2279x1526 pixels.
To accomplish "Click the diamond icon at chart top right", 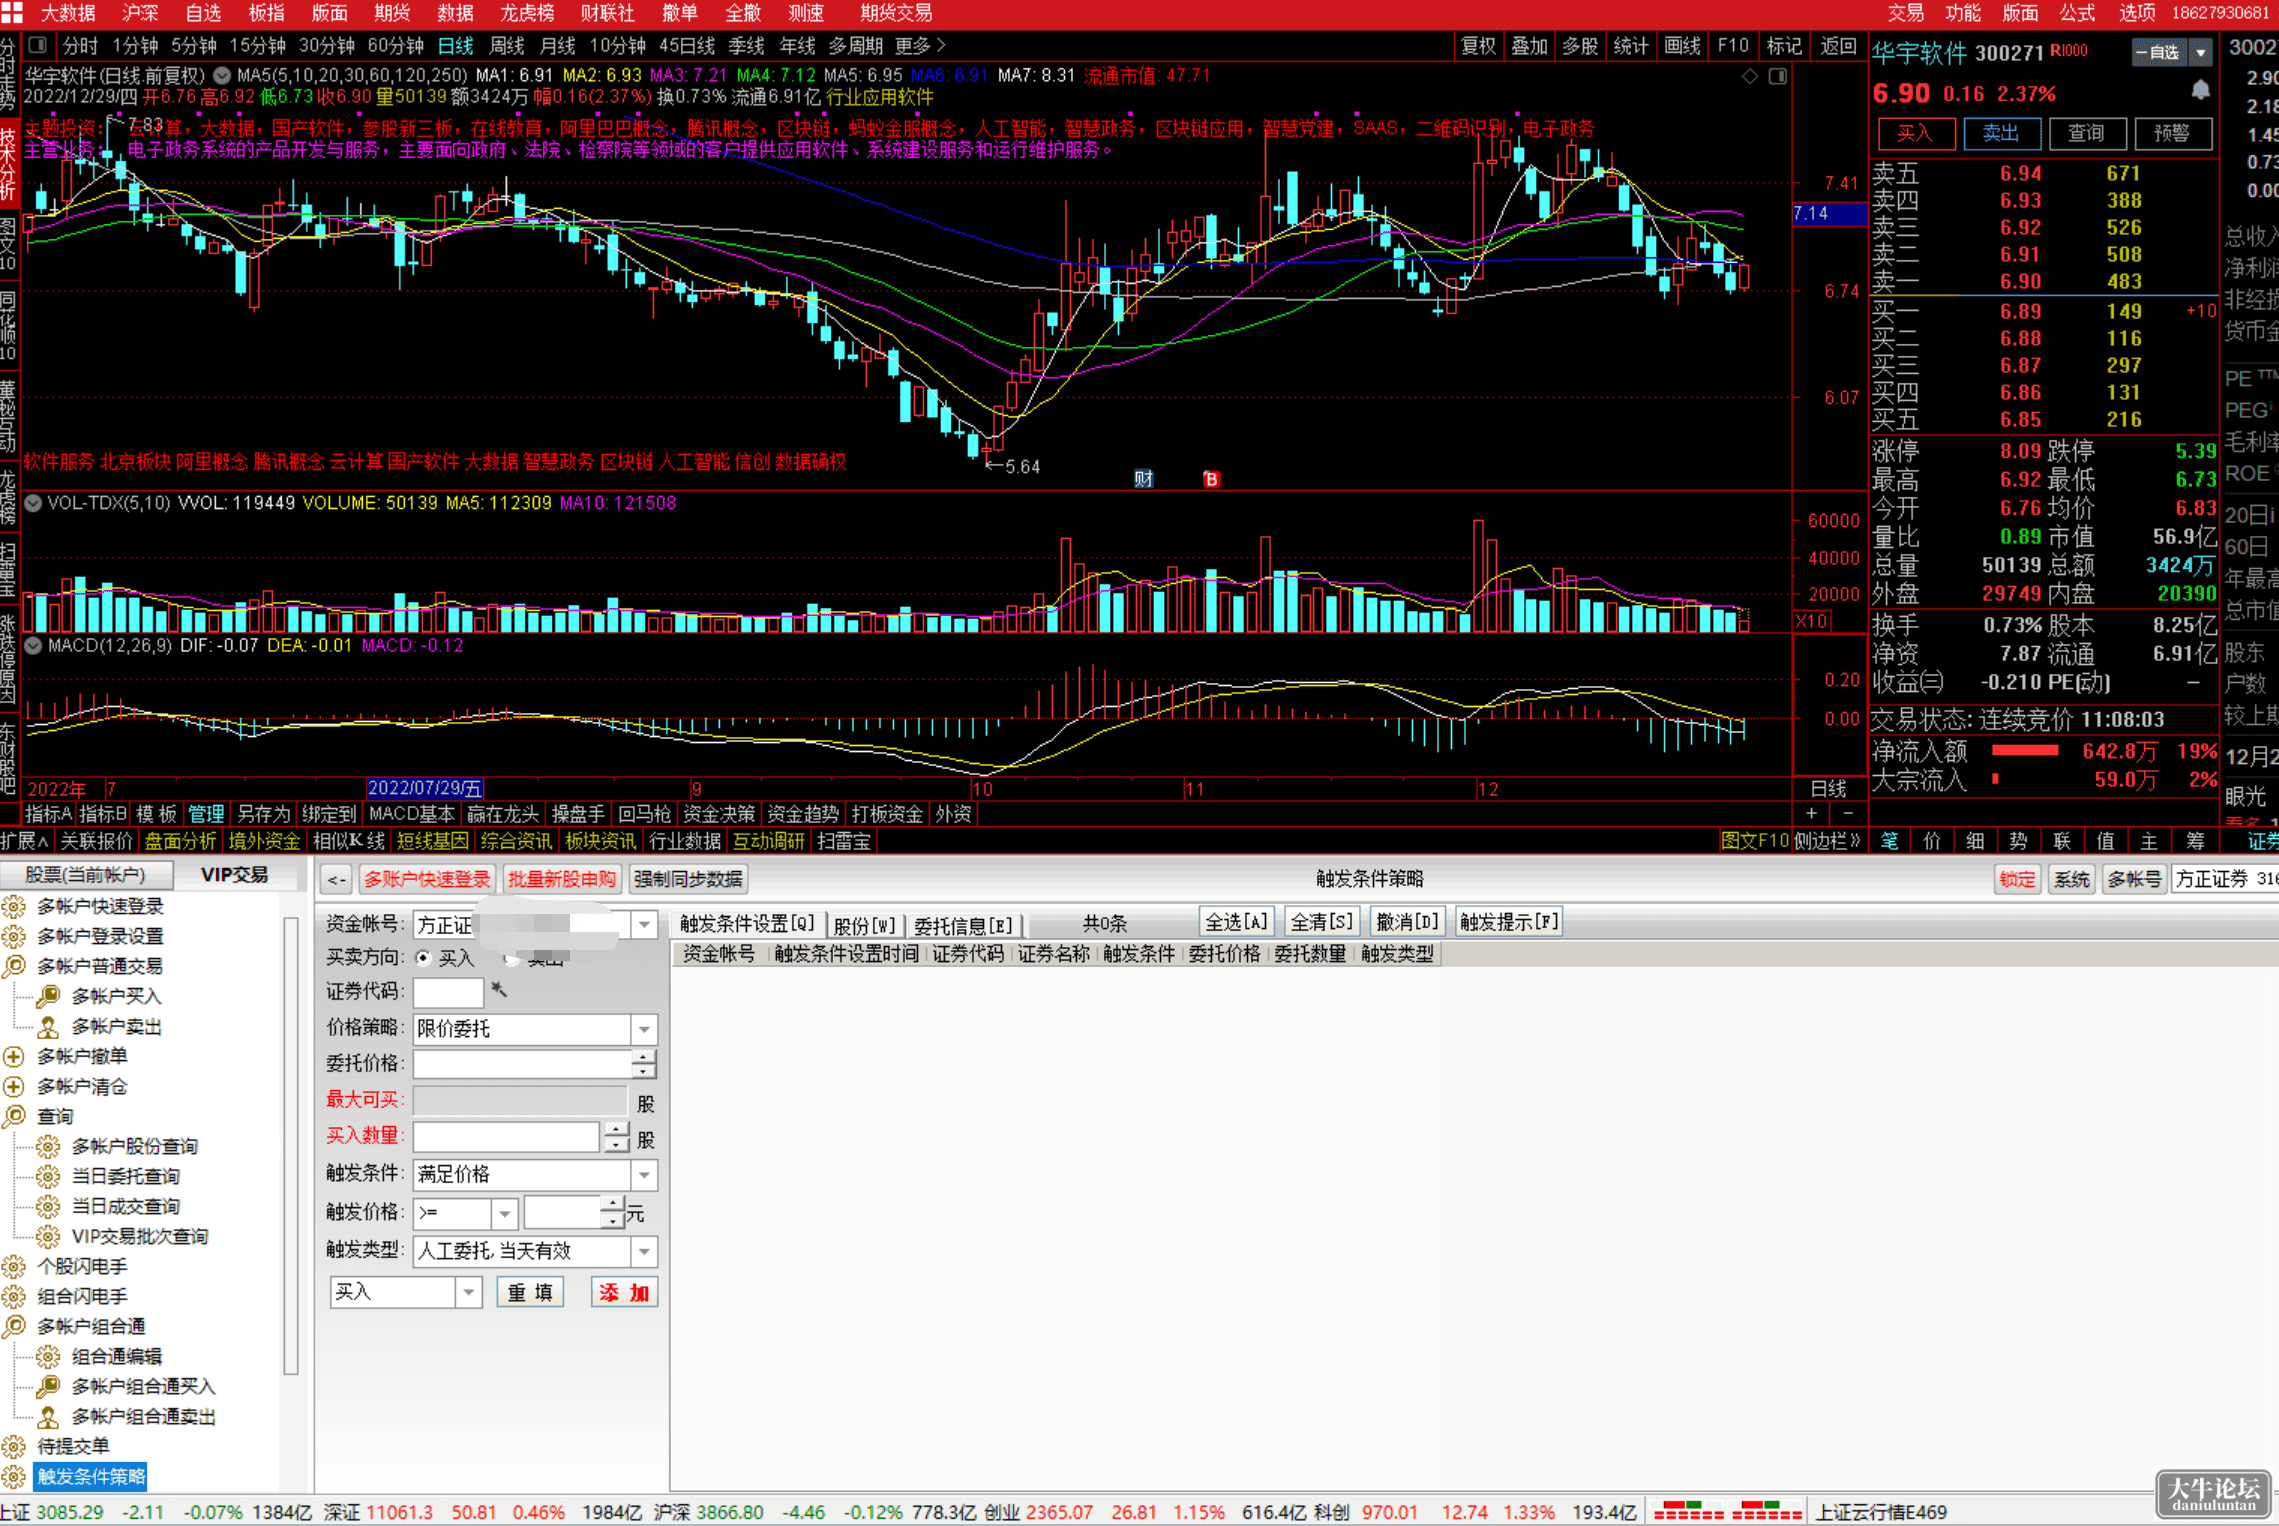I will coord(1749,76).
